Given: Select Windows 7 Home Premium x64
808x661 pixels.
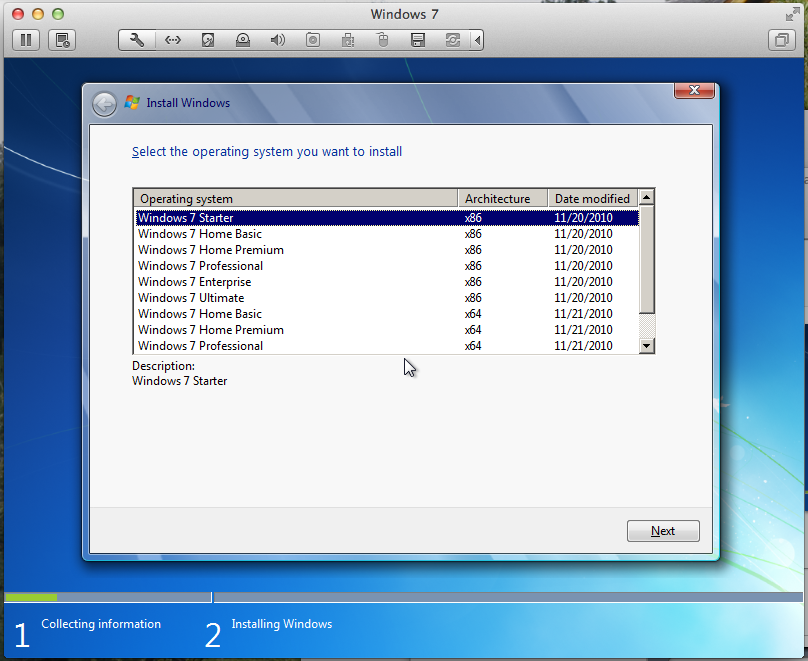Looking at the screenshot, I should coord(387,330).
